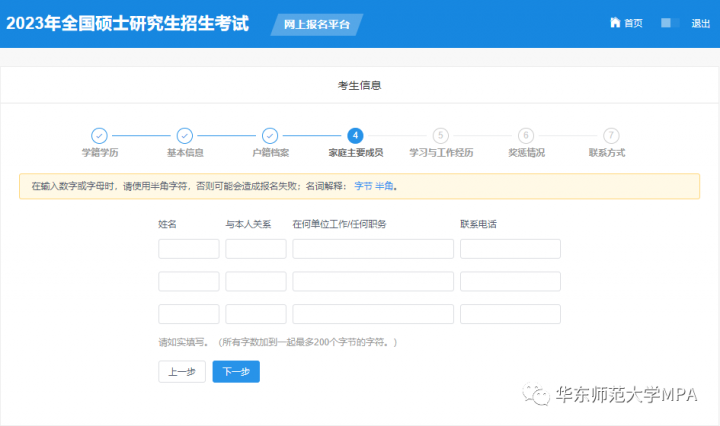Select the 户籍档案 step label

coord(270,153)
